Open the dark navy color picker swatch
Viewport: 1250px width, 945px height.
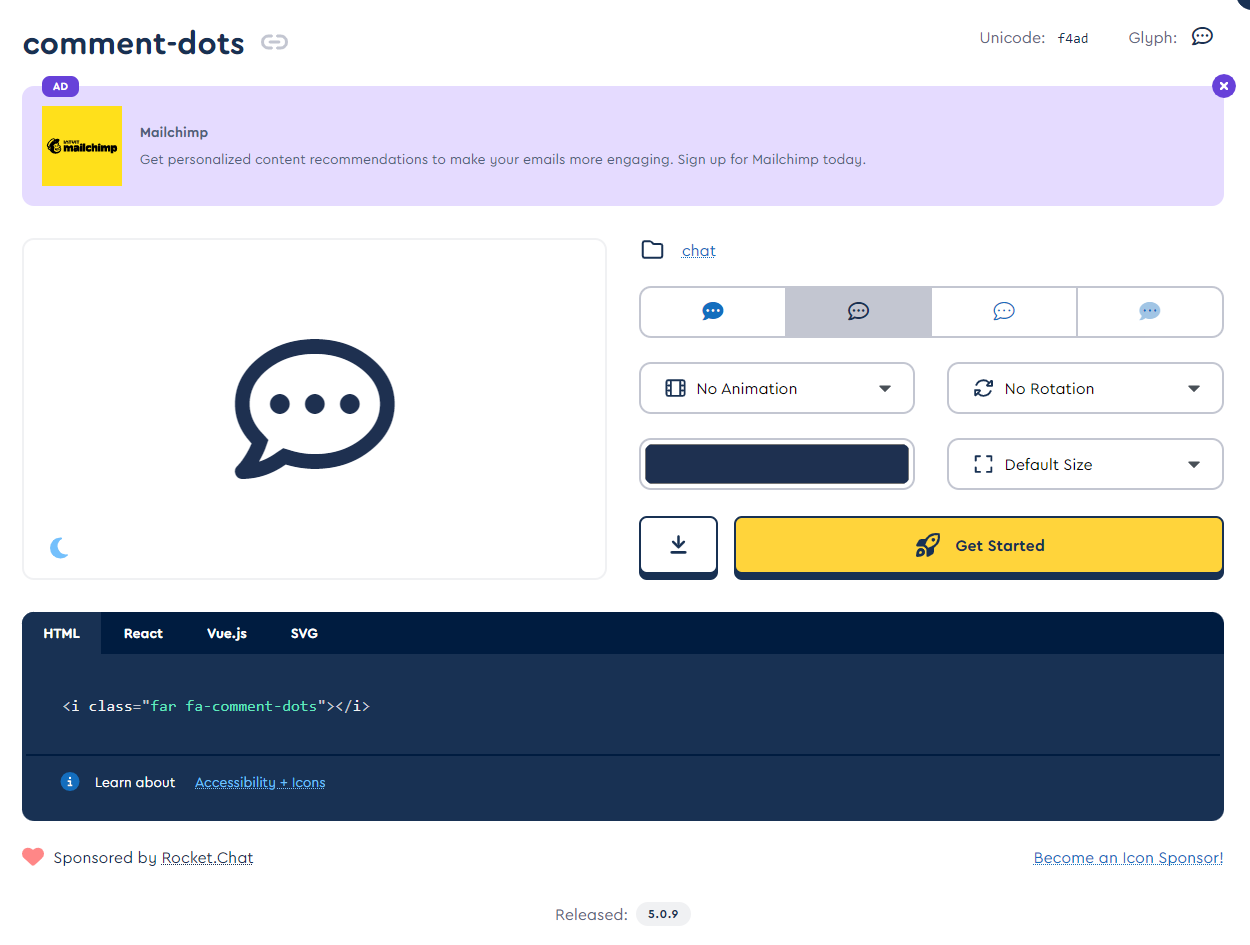(x=777, y=464)
